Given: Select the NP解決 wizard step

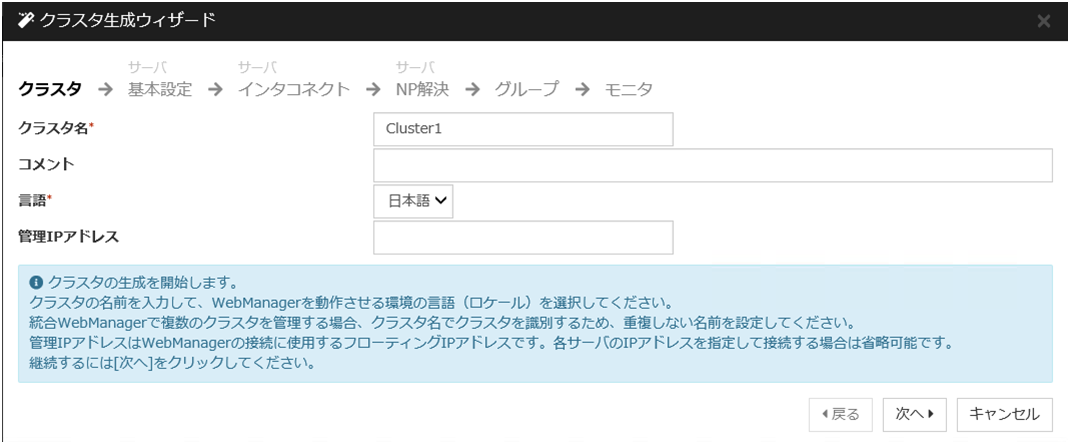Looking at the screenshot, I should click(422, 89).
